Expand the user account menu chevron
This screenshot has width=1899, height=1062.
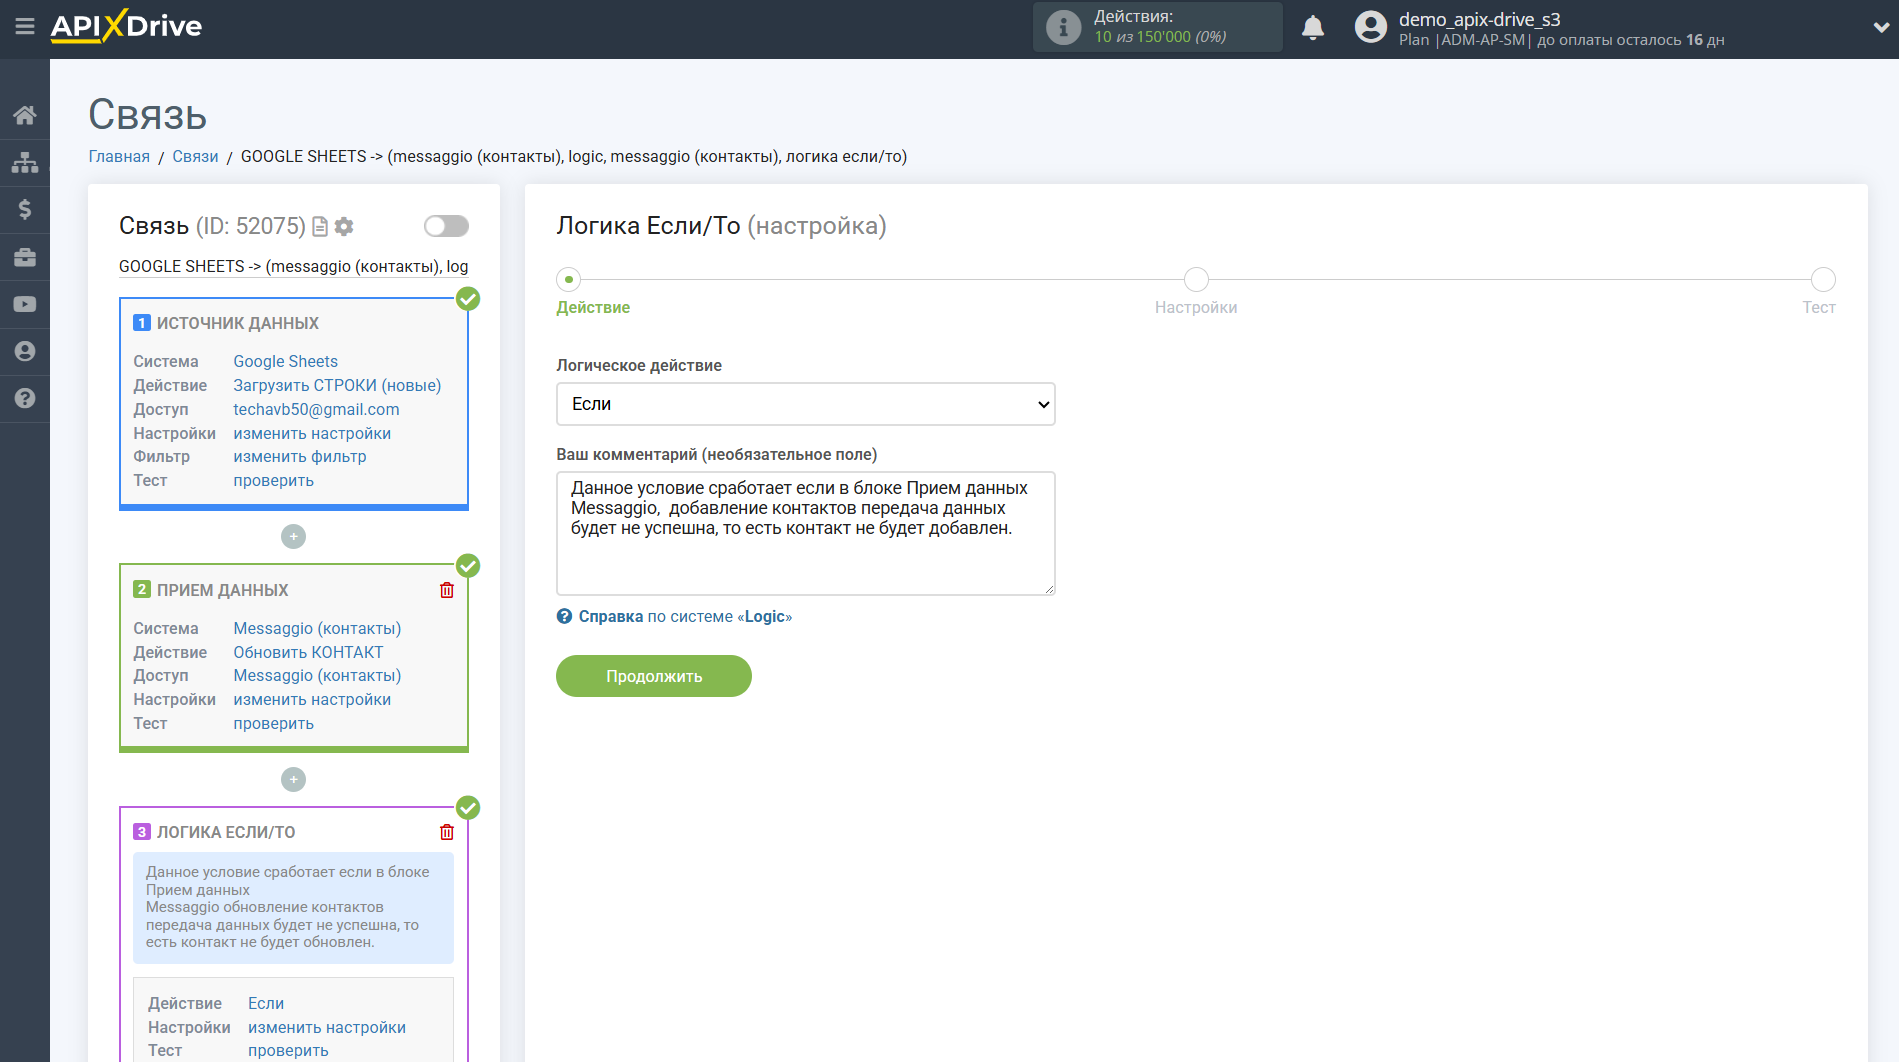click(x=1880, y=28)
